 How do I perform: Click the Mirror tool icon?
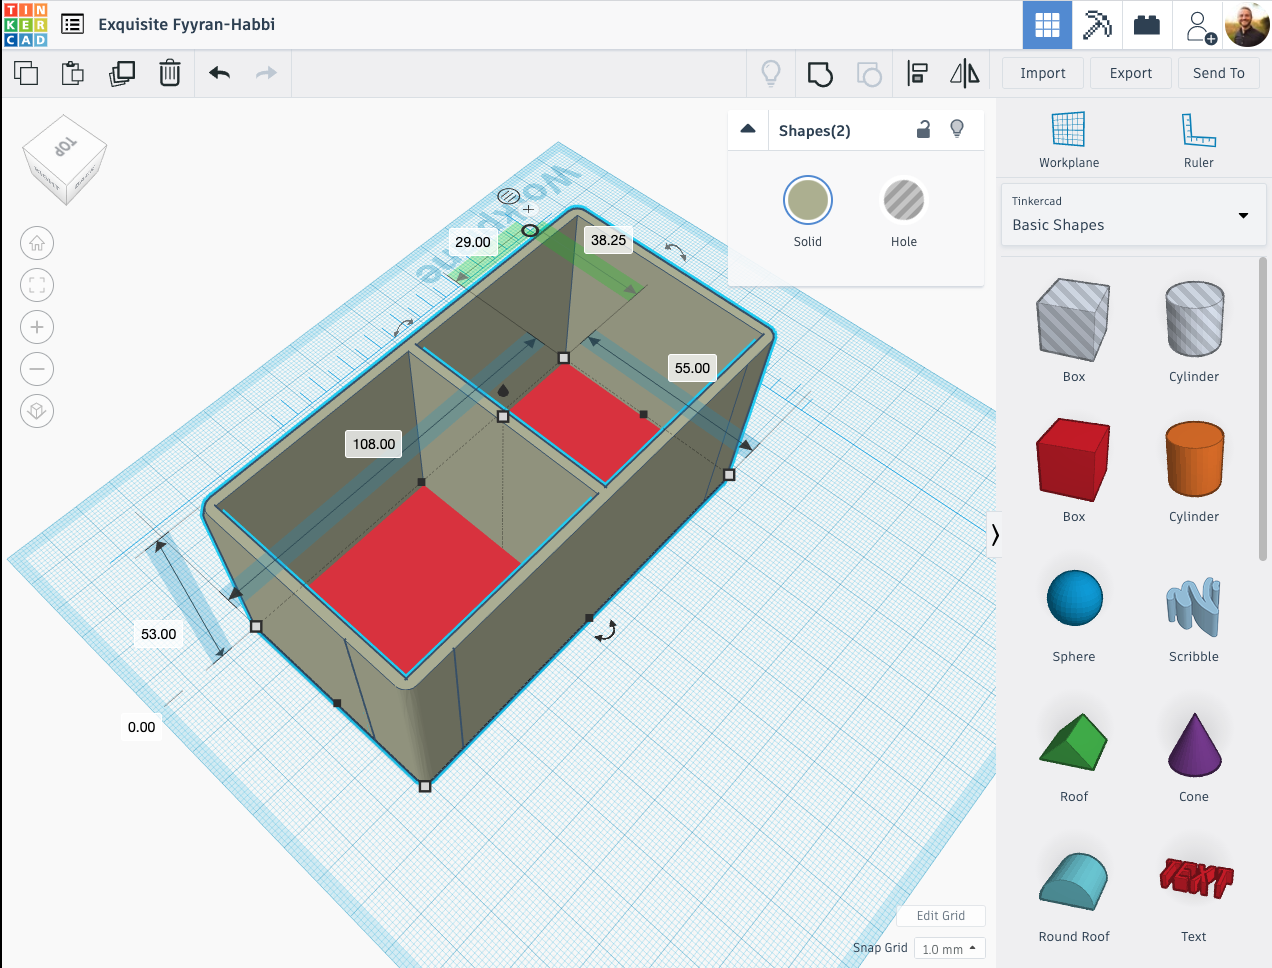965,74
